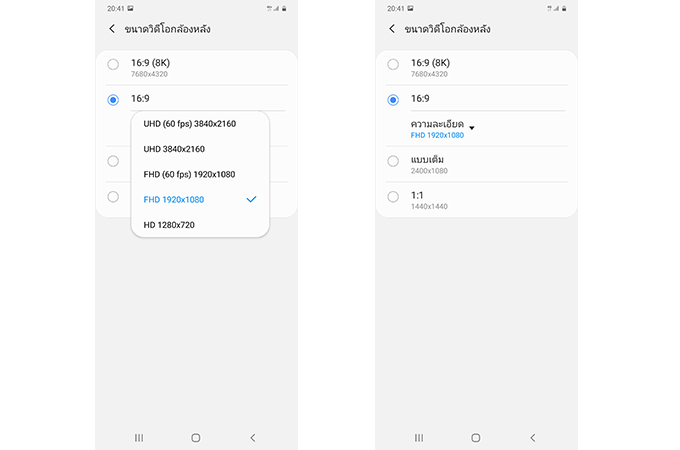Tap home button on right phone navigation bar

tap(476, 438)
